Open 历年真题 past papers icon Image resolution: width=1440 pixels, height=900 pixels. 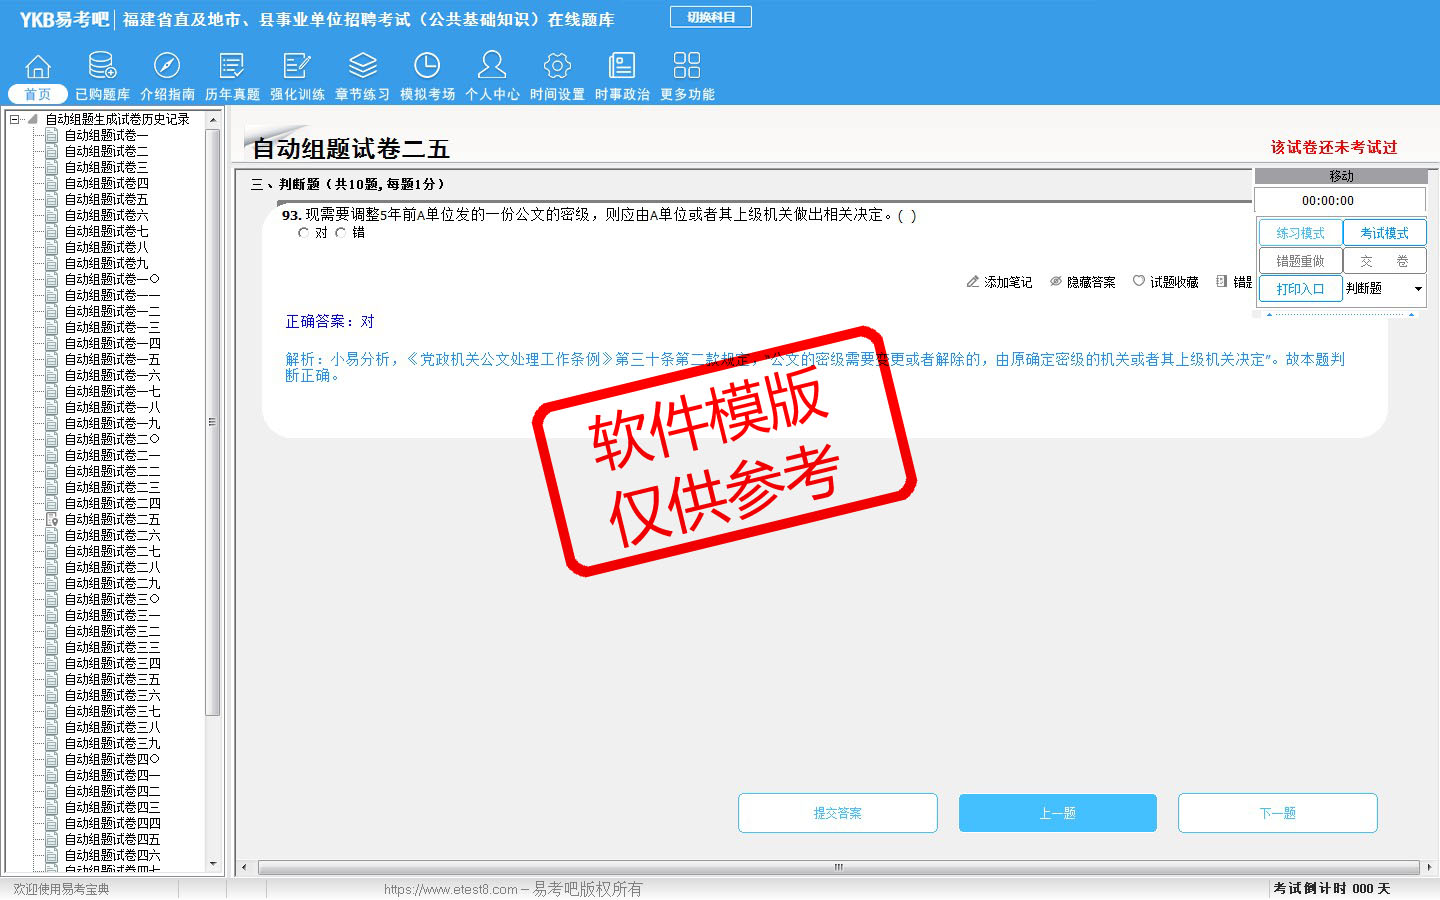coord(232,67)
